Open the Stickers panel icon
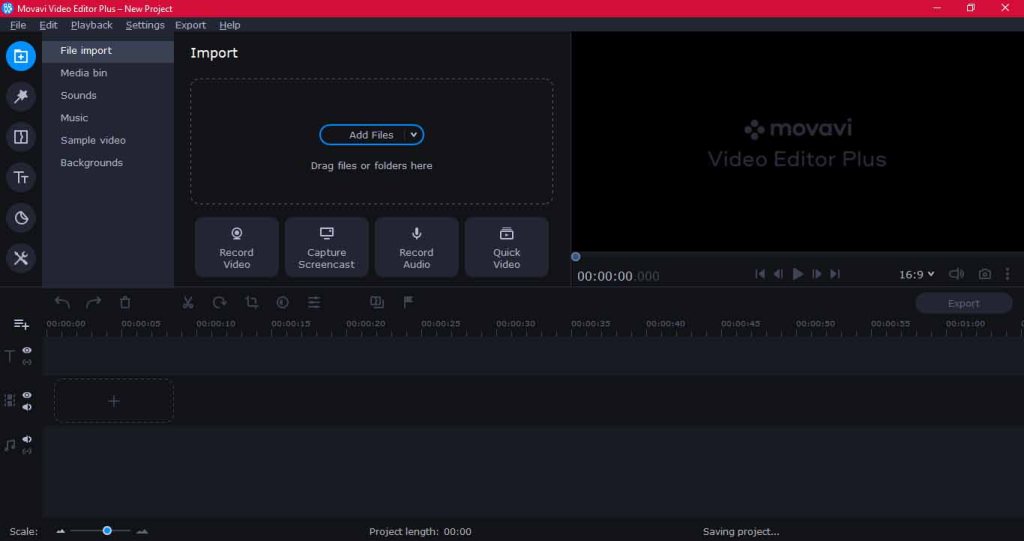This screenshot has width=1024, height=541. pos(20,218)
